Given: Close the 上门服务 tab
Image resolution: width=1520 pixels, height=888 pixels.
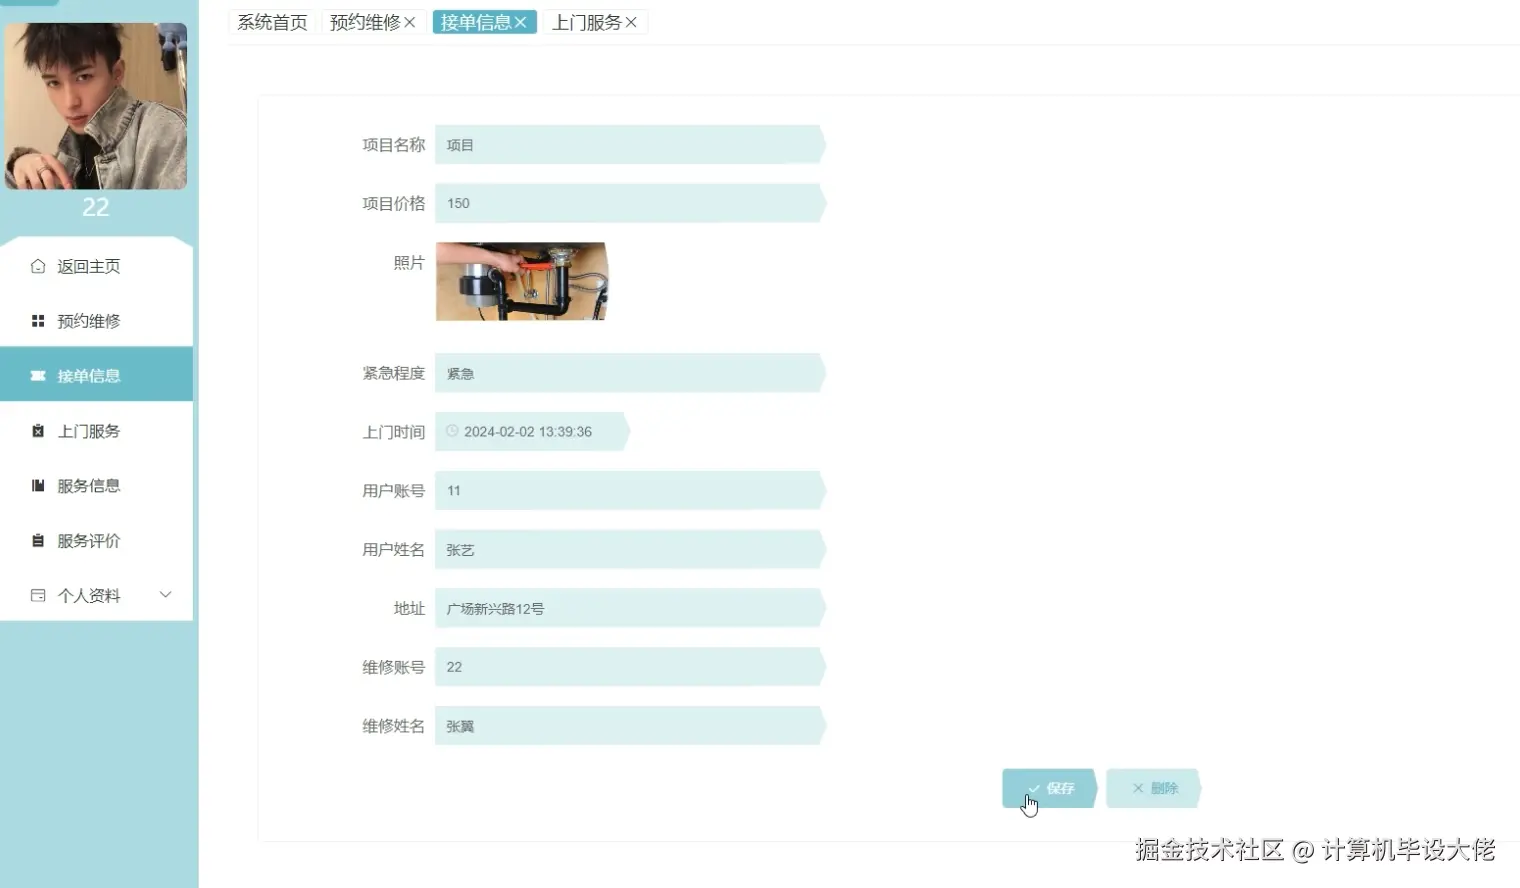Looking at the screenshot, I should 630,22.
